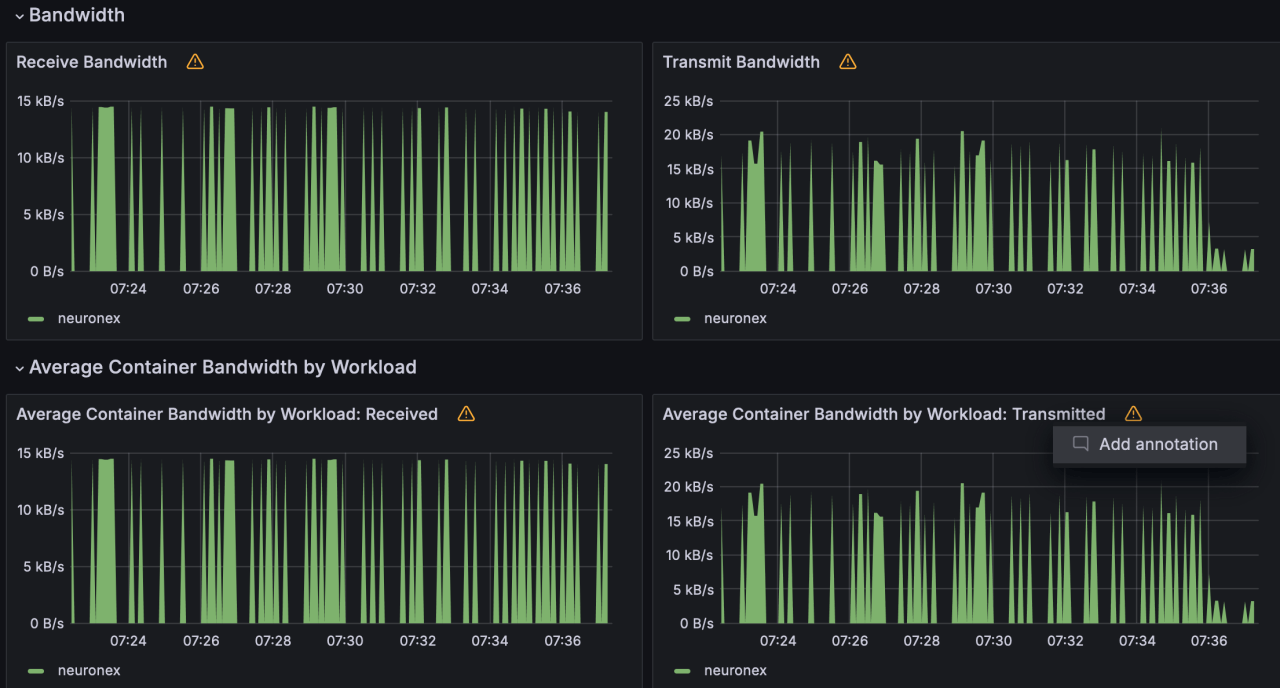The image size is (1280, 688).
Task: Click green neuronex color swatch in Transmit Bandwidth
Action: [x=683, y=319]
